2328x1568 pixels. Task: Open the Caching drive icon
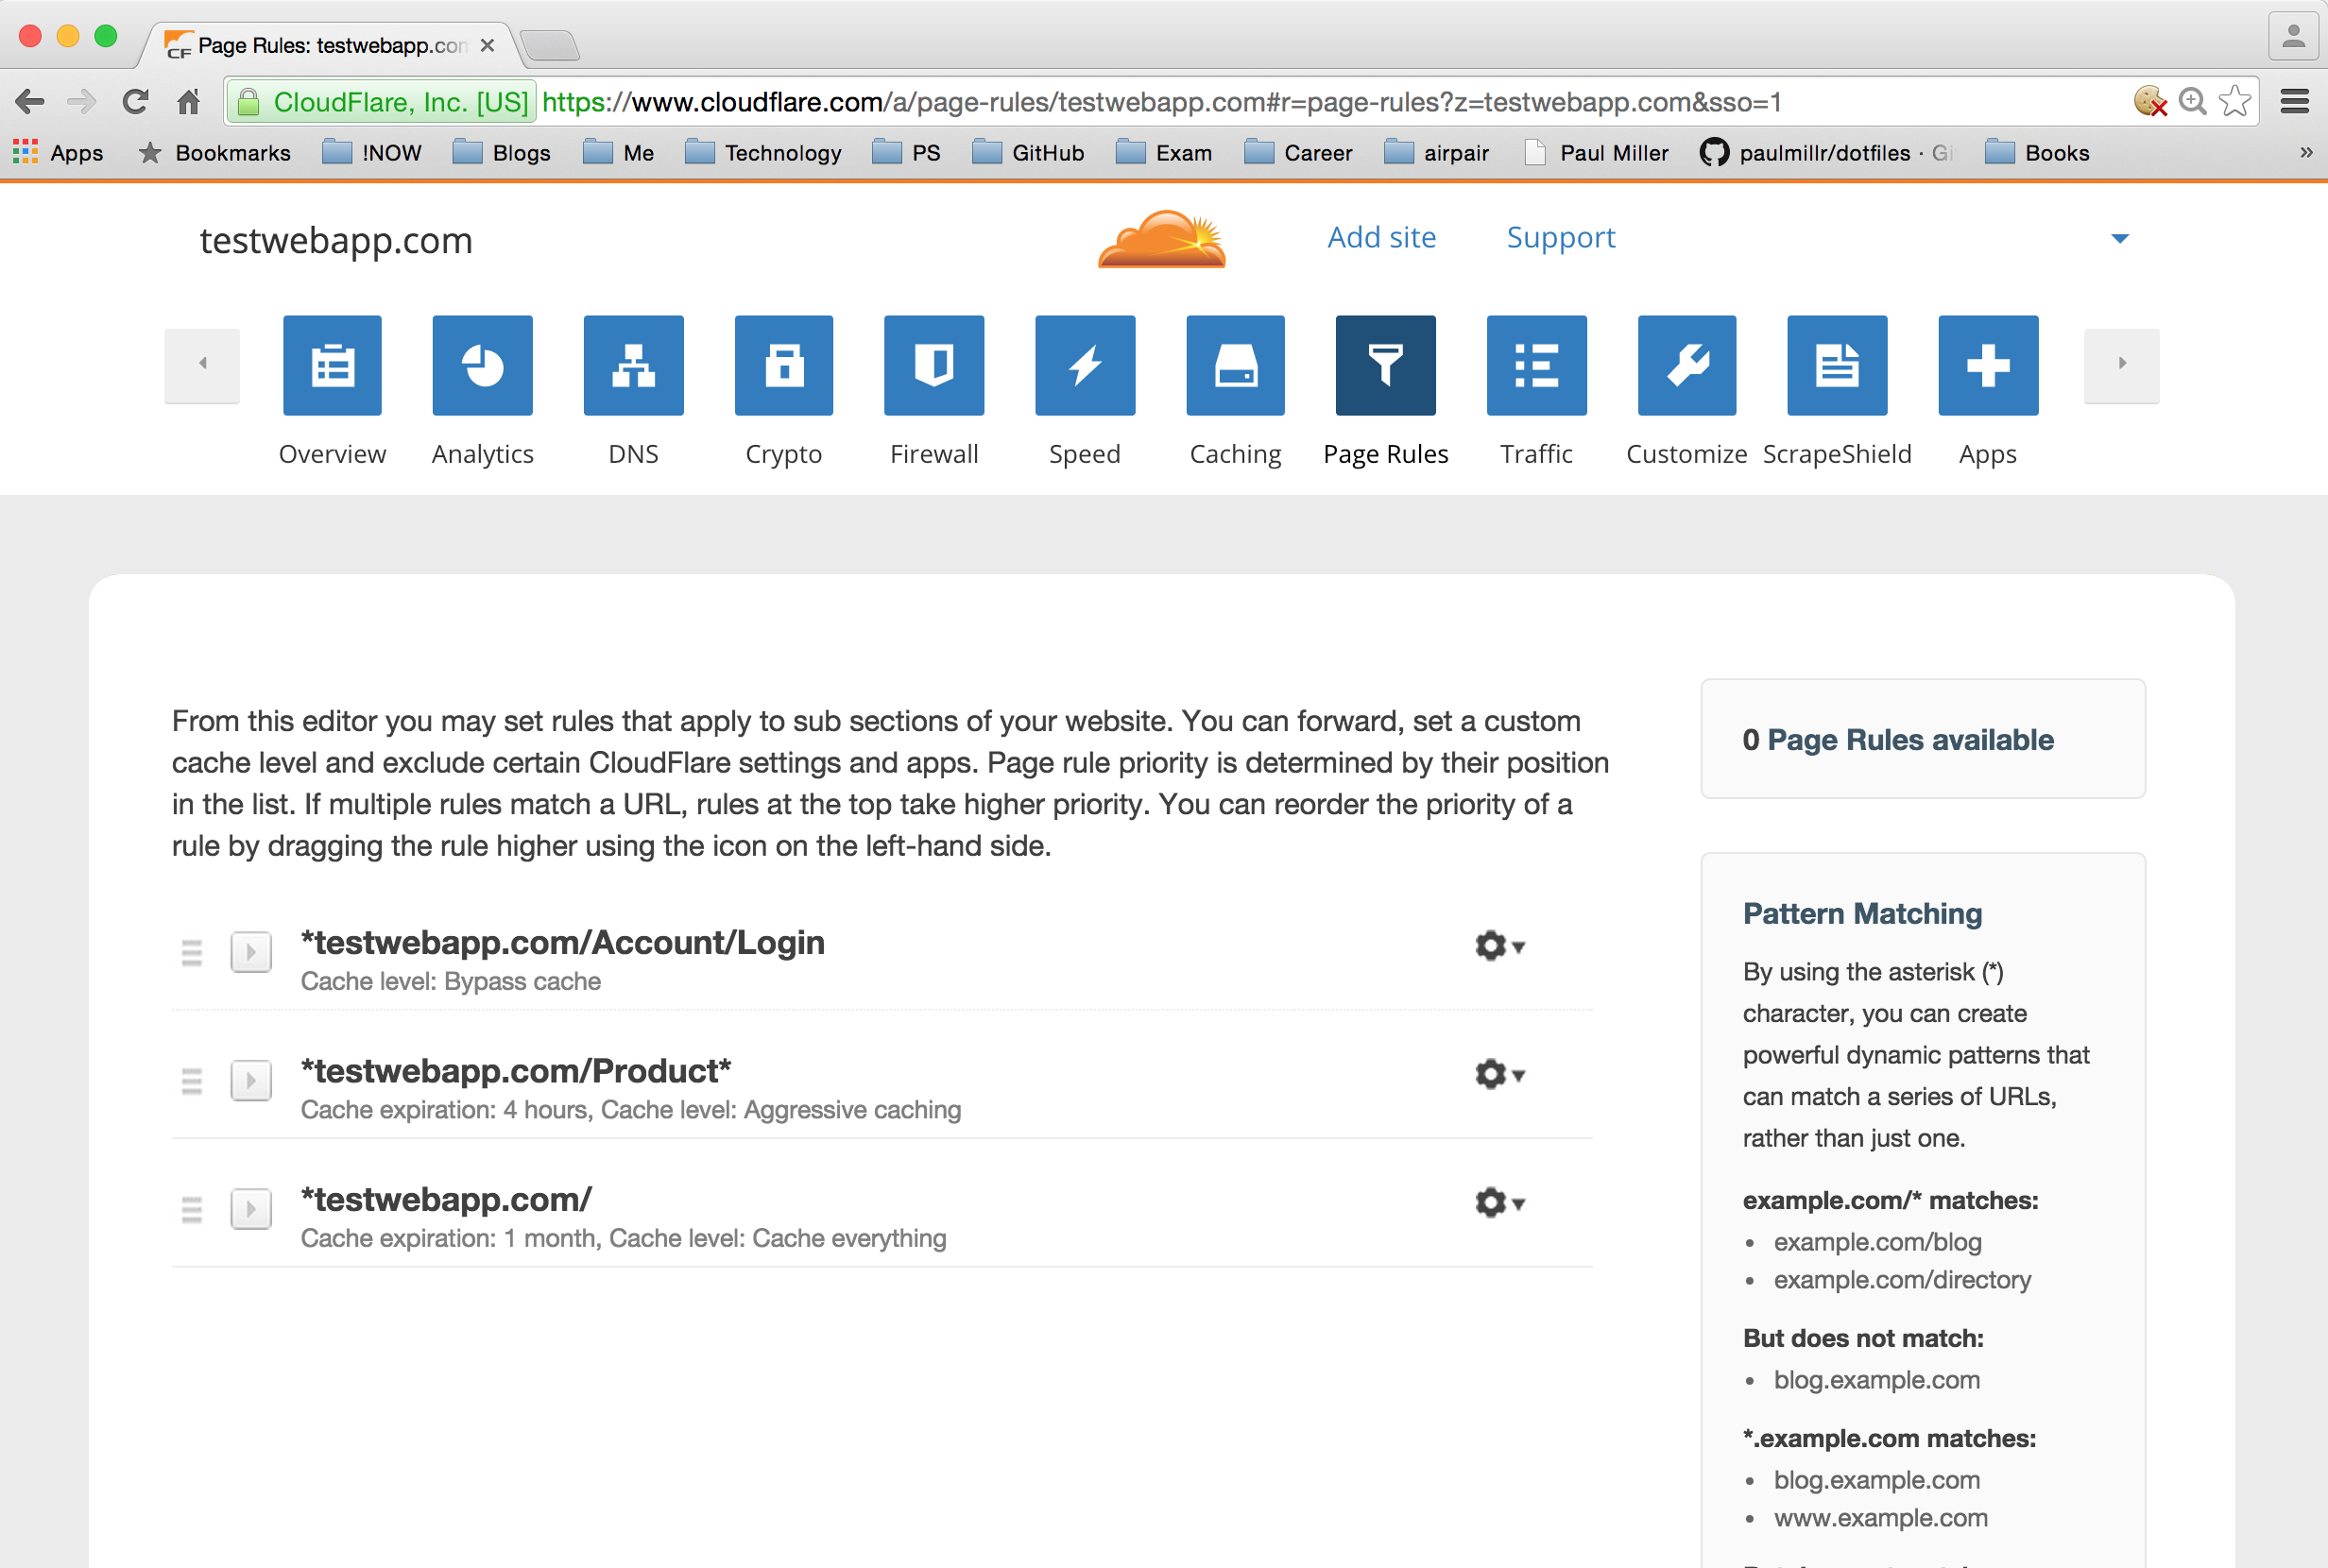coord(1235,365)
